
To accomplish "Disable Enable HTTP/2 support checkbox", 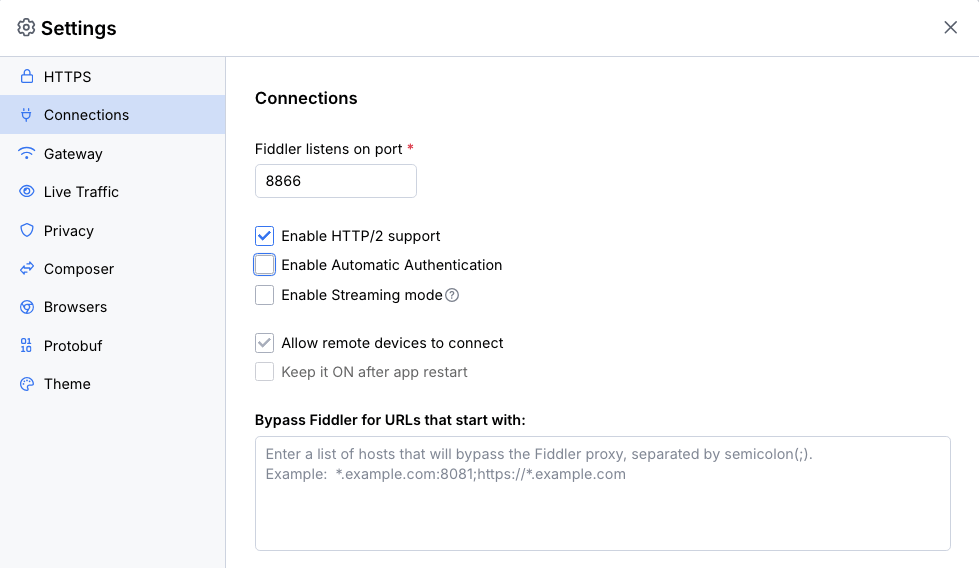I will click(264, 236).
